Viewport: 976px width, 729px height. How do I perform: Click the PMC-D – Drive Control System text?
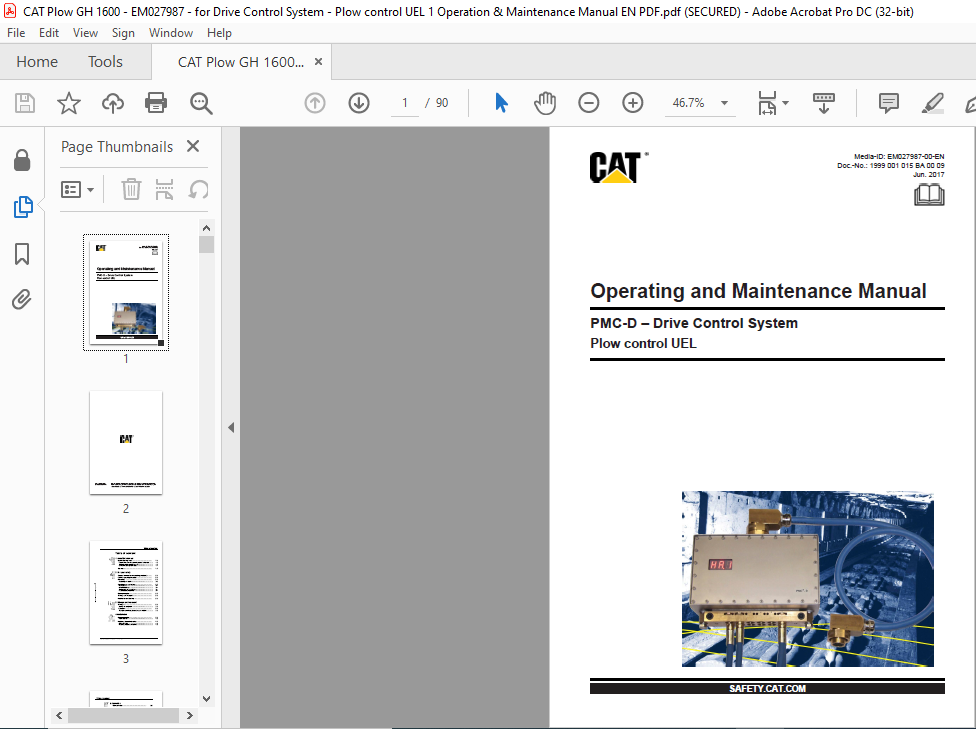point(694,323)
